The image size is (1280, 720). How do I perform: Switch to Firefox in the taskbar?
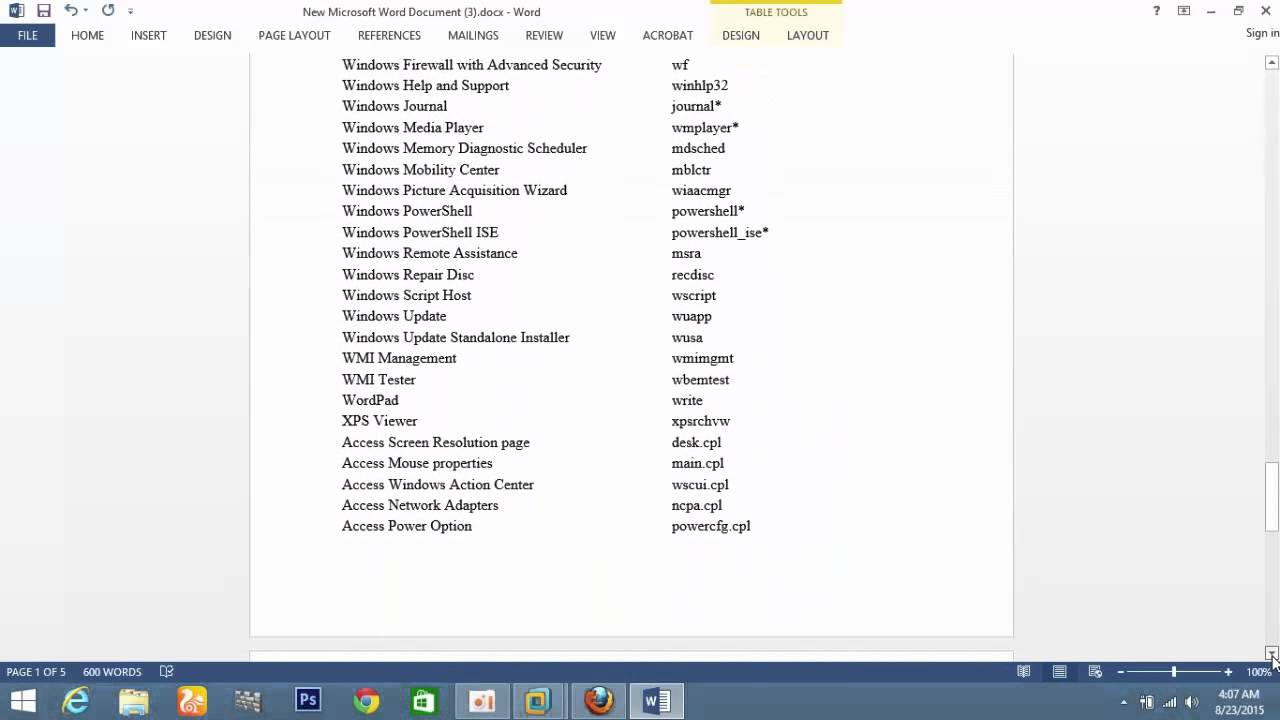[x=598, y=701]
